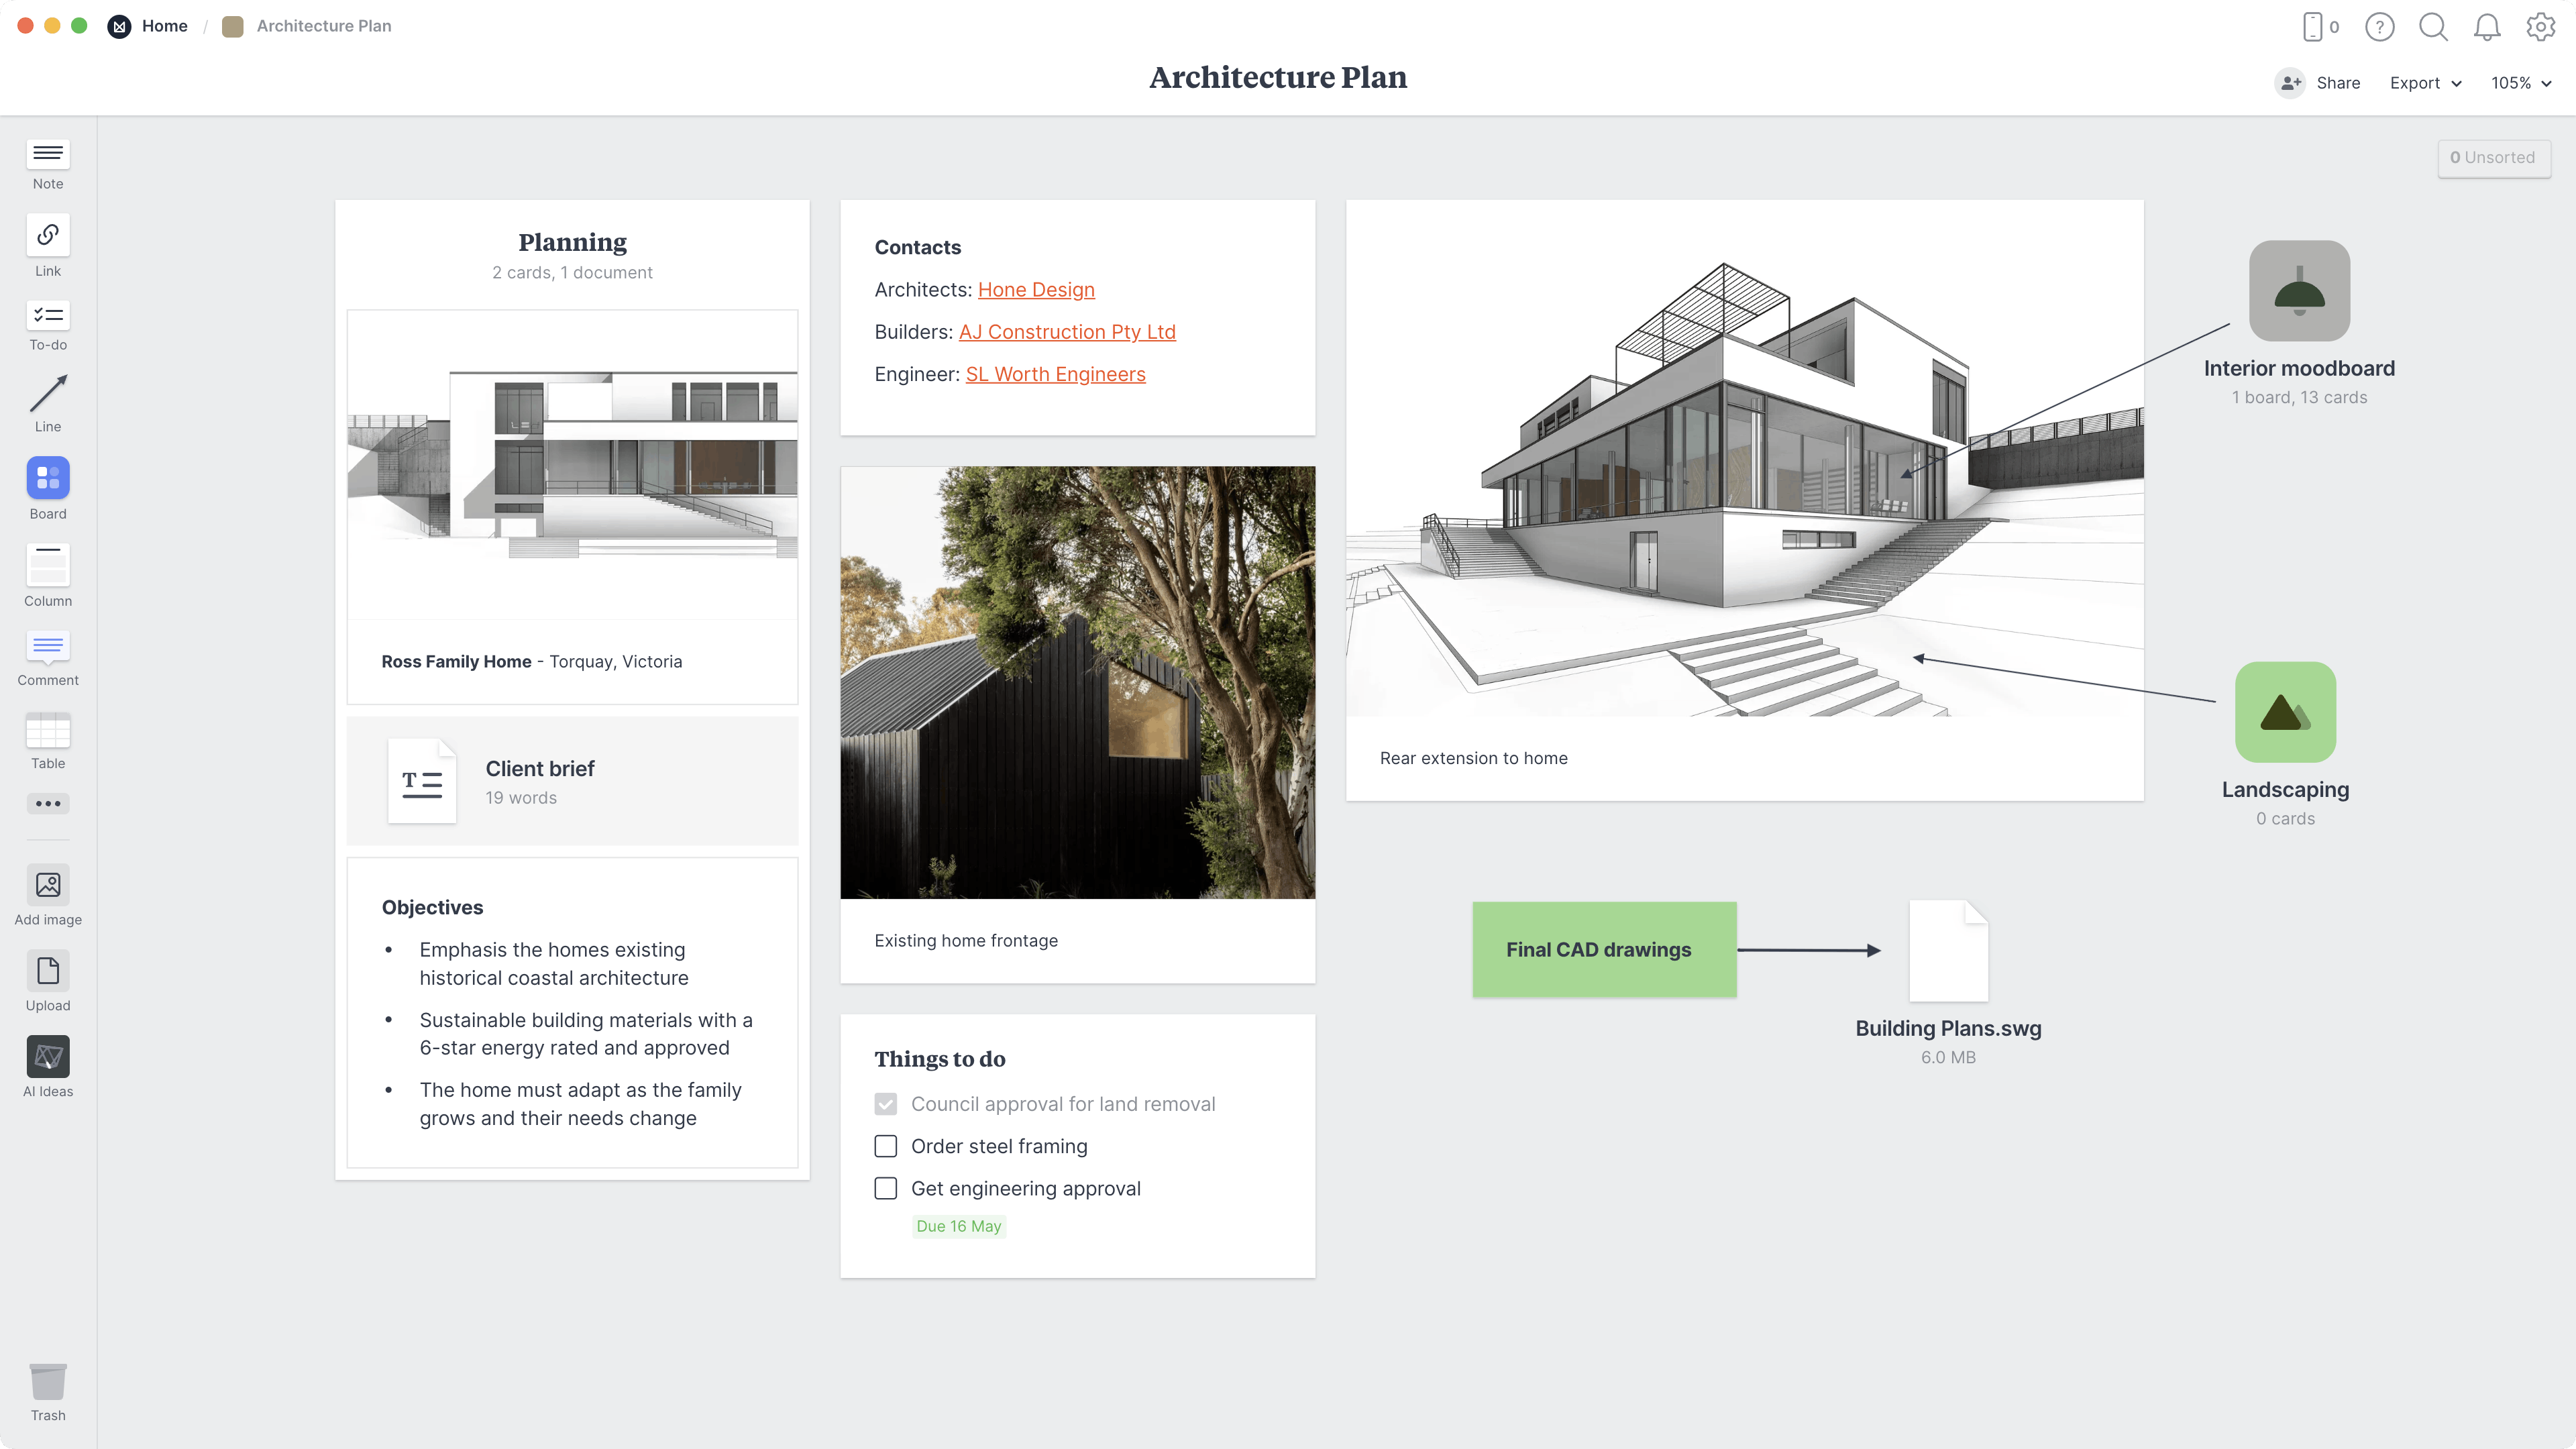Select the Board tool

(47, 479)
